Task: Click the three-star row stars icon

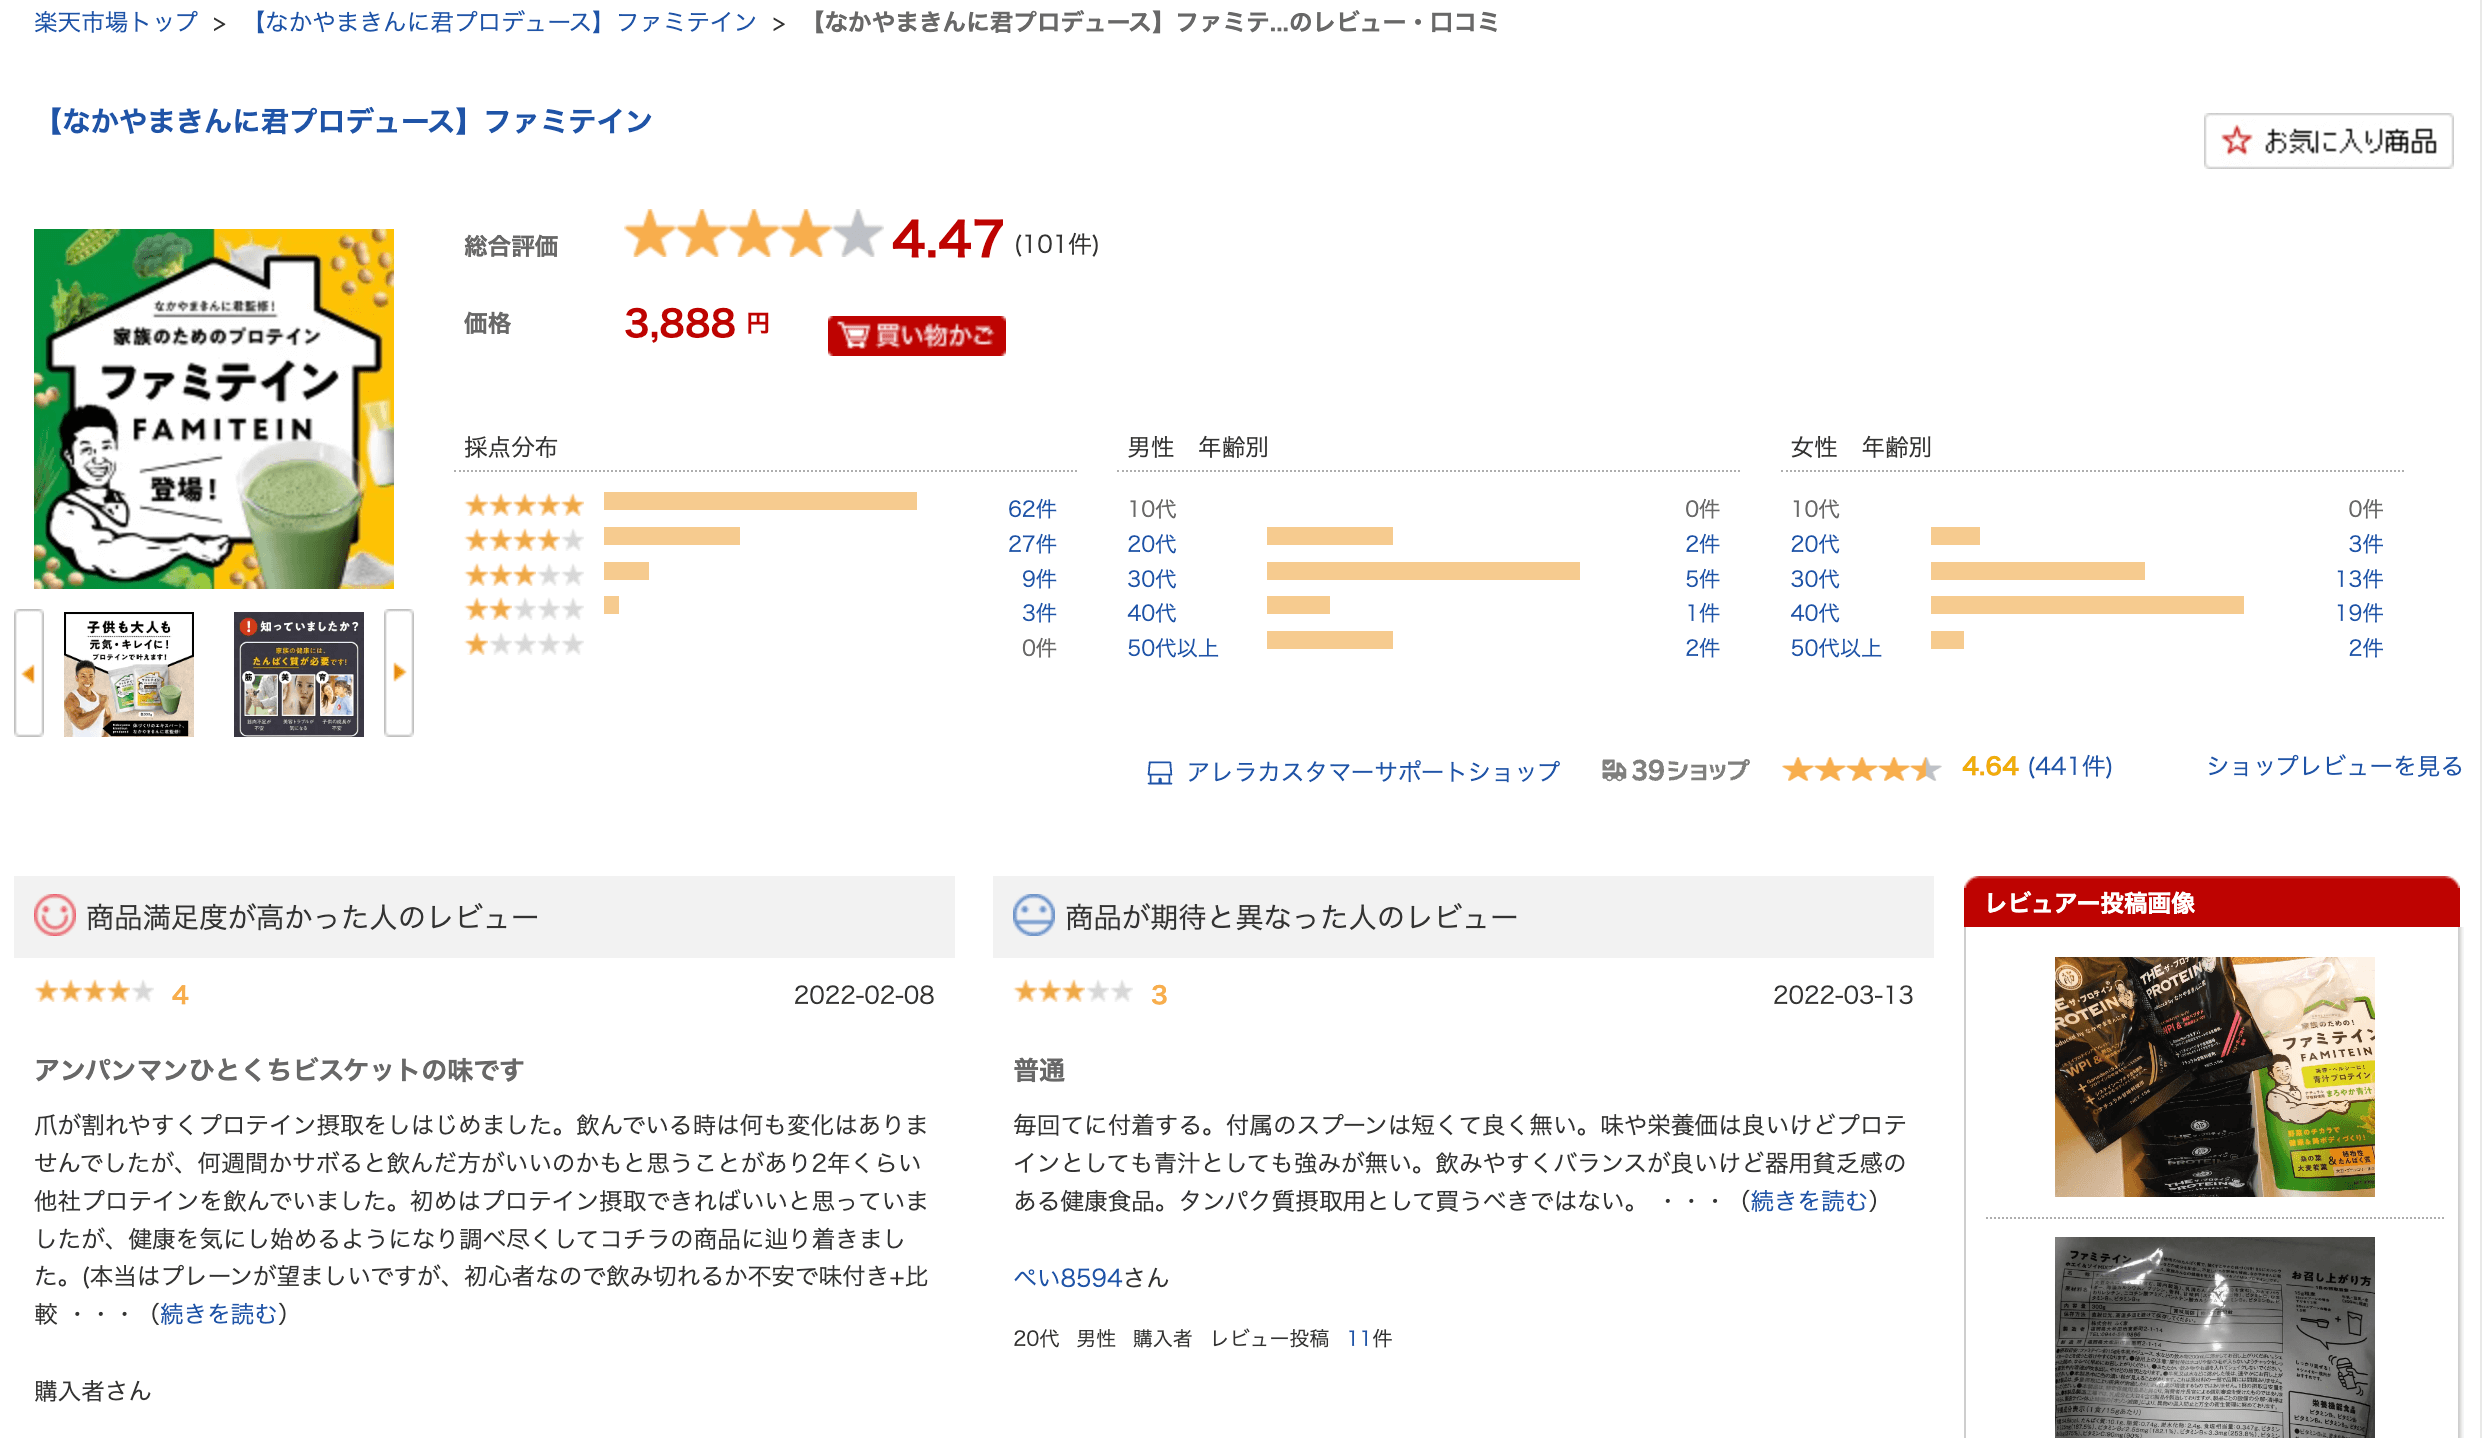Action: pos(524,576)
